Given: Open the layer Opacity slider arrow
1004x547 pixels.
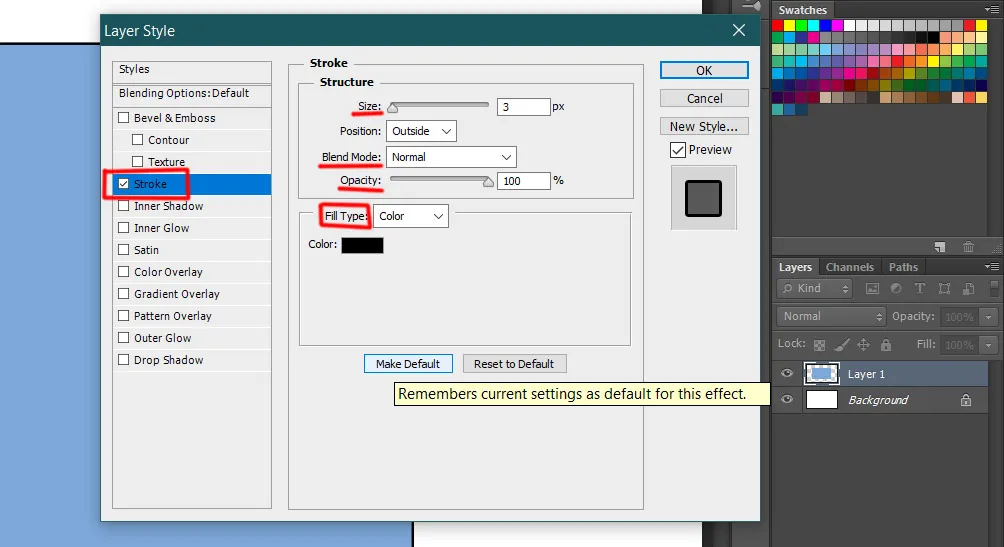Looking at the screenshot, I should tap(989, 317).
